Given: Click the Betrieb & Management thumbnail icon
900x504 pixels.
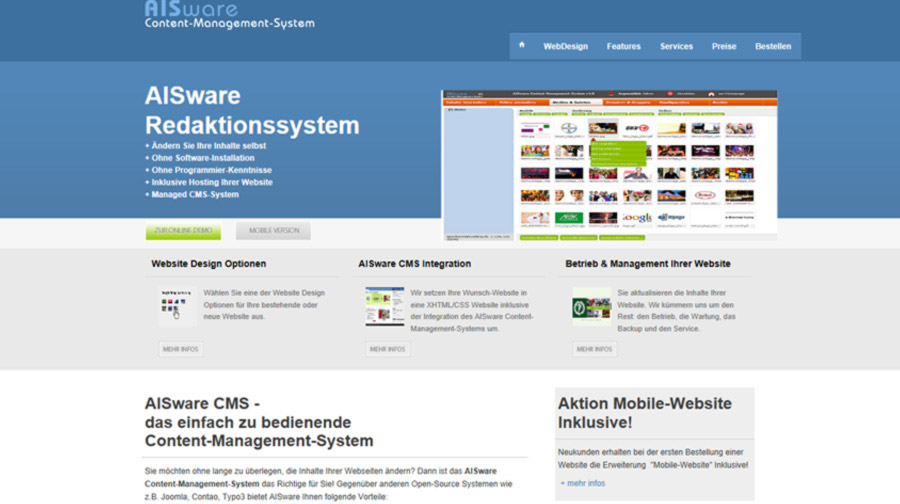Looking at the screenshot, I should 591,307.
